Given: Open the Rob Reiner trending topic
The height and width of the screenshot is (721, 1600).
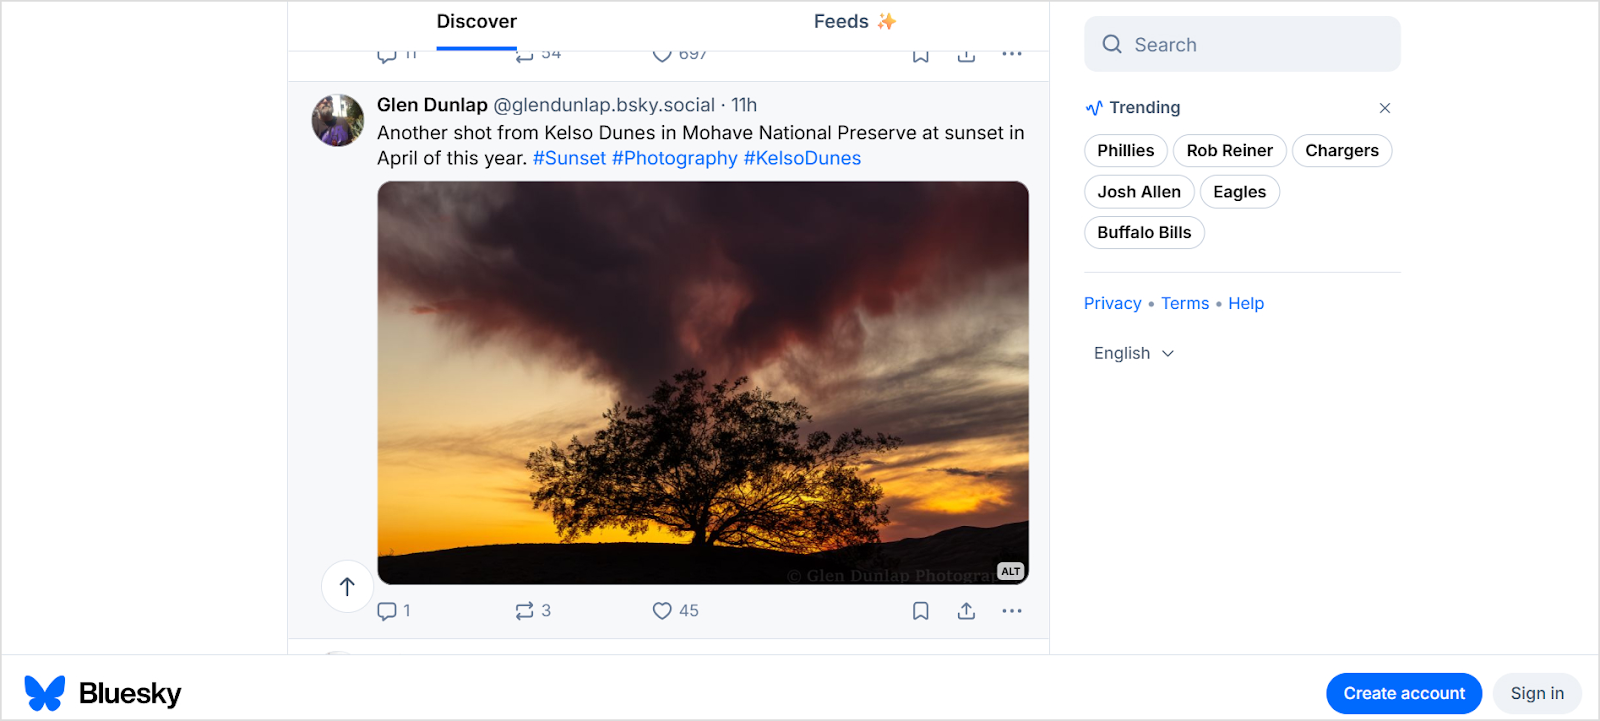Looking at the screenshot, I should [x=1229, y=151].
